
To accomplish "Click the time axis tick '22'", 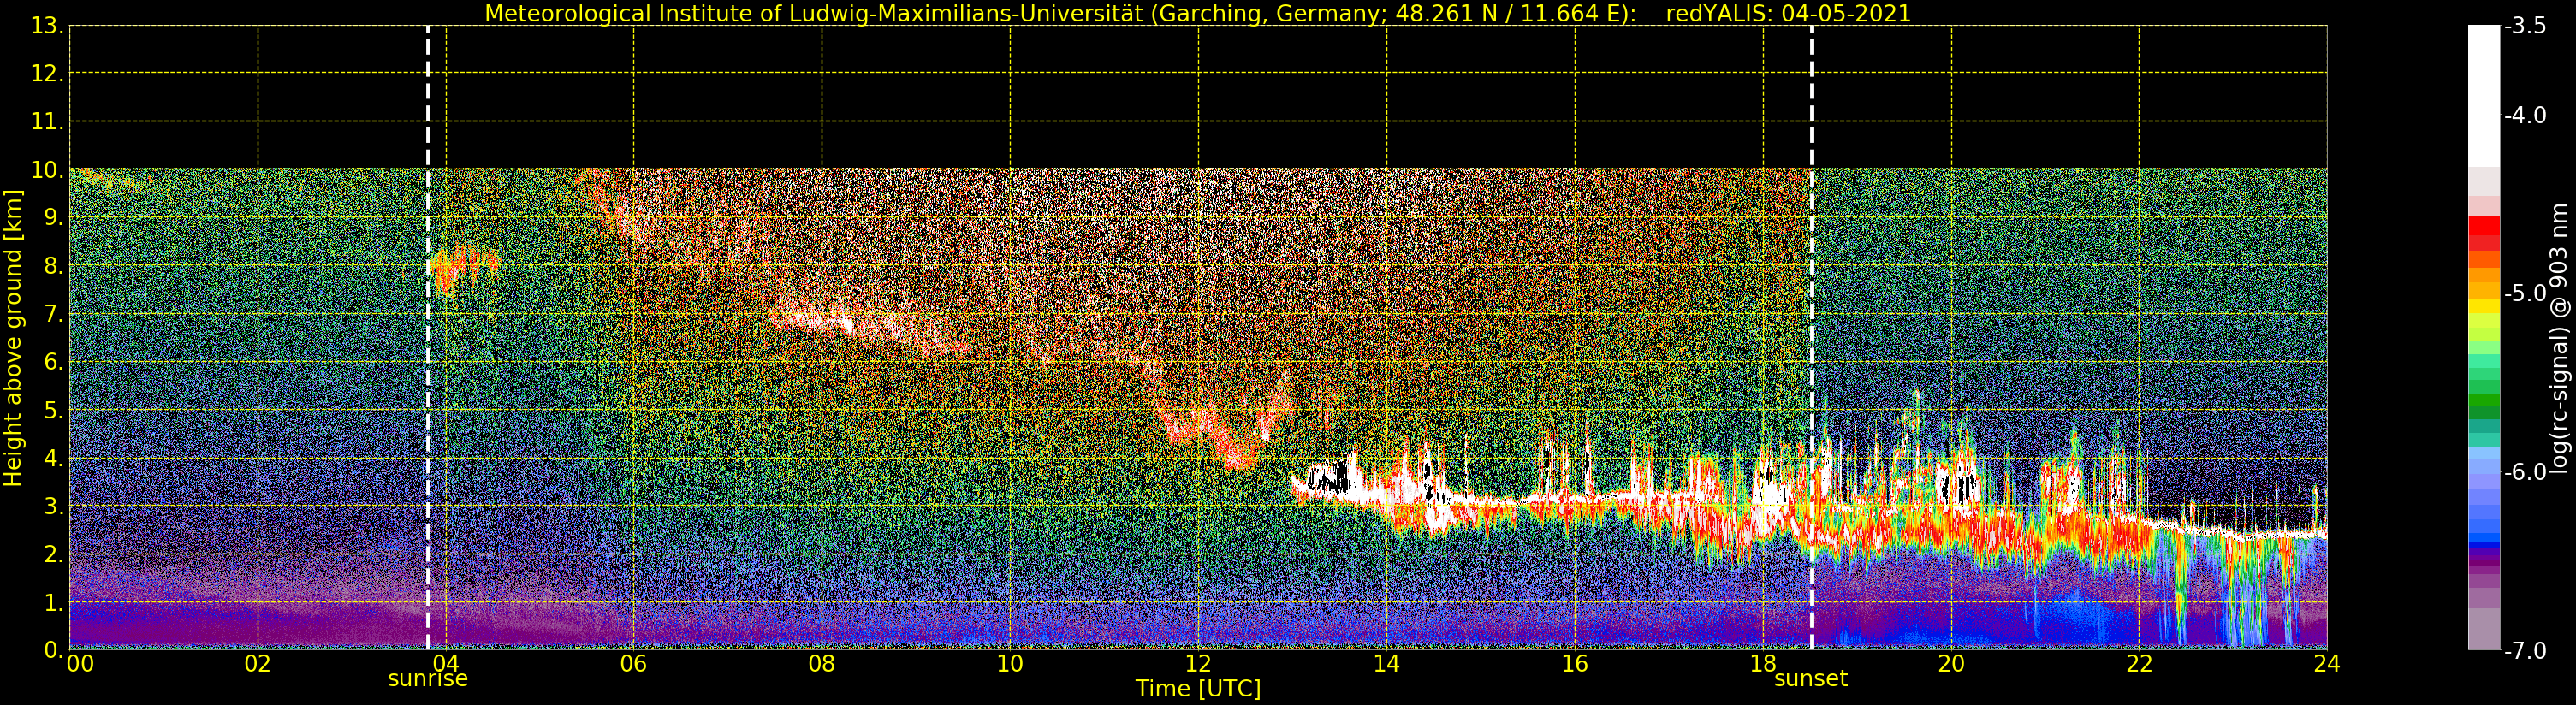I will 2139,664.
